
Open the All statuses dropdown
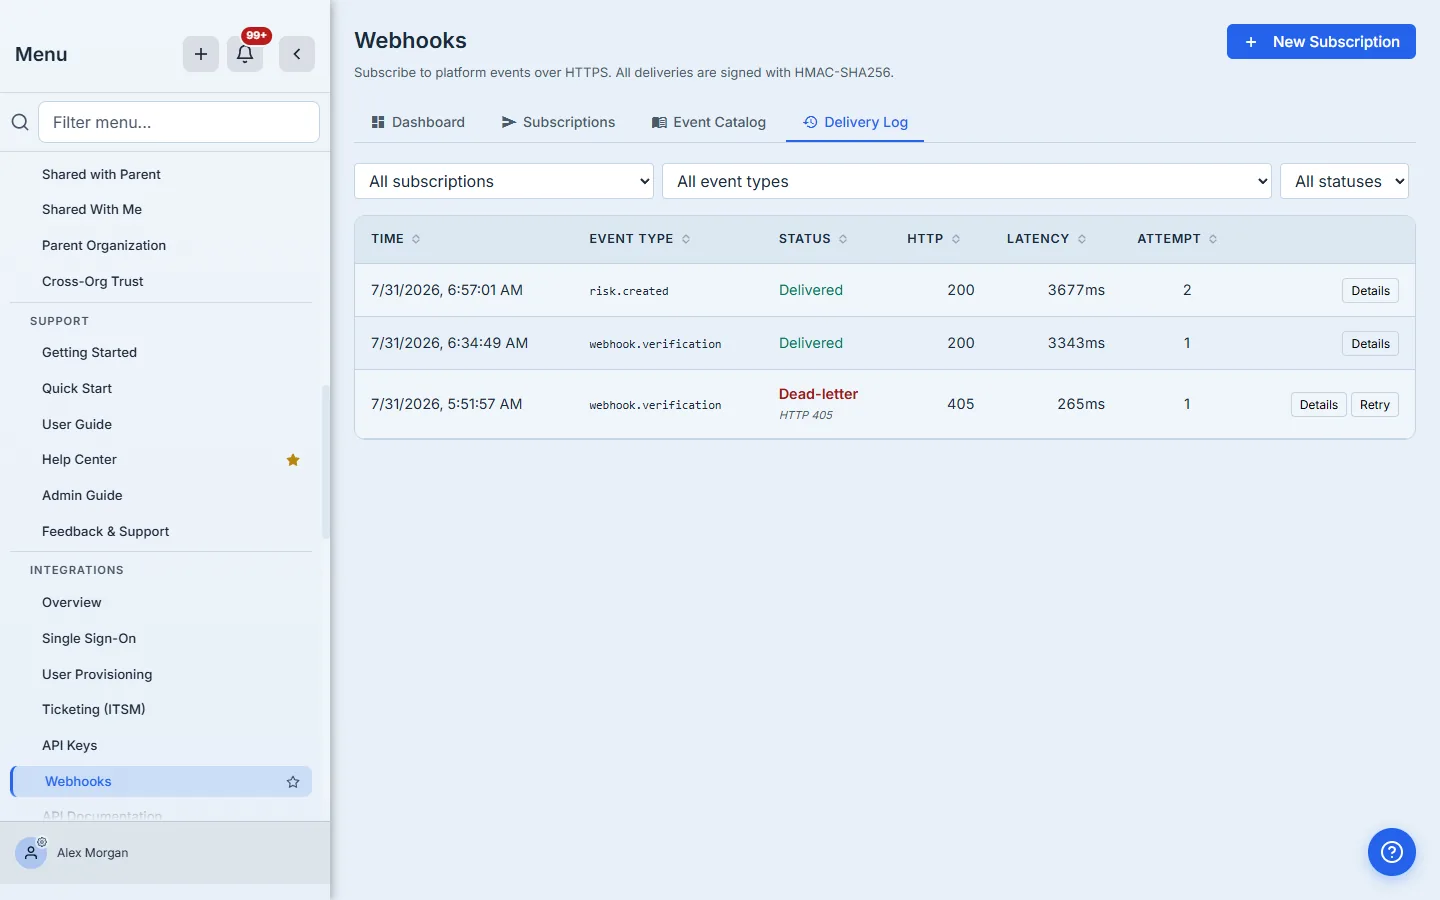click(1344, 181)
